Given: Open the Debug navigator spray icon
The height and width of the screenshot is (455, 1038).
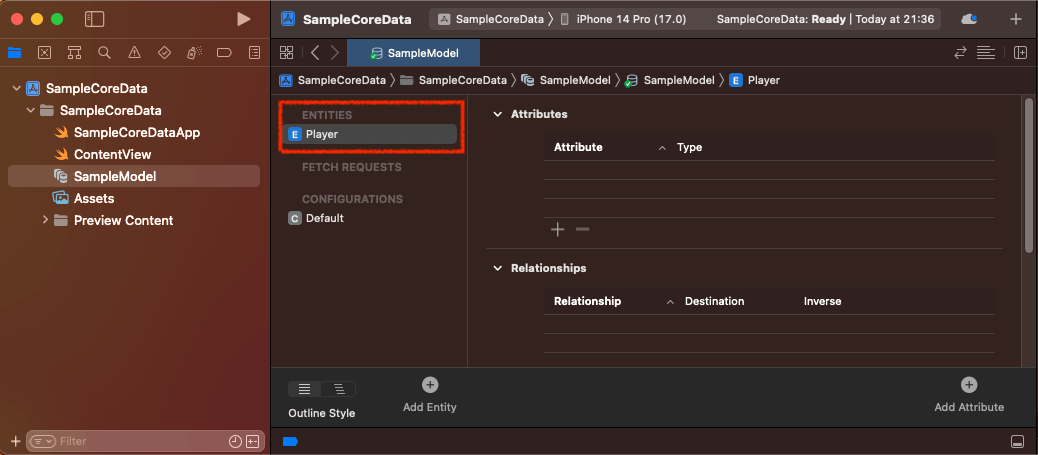Looking at the screenshot, I should [x=195, y=53].
